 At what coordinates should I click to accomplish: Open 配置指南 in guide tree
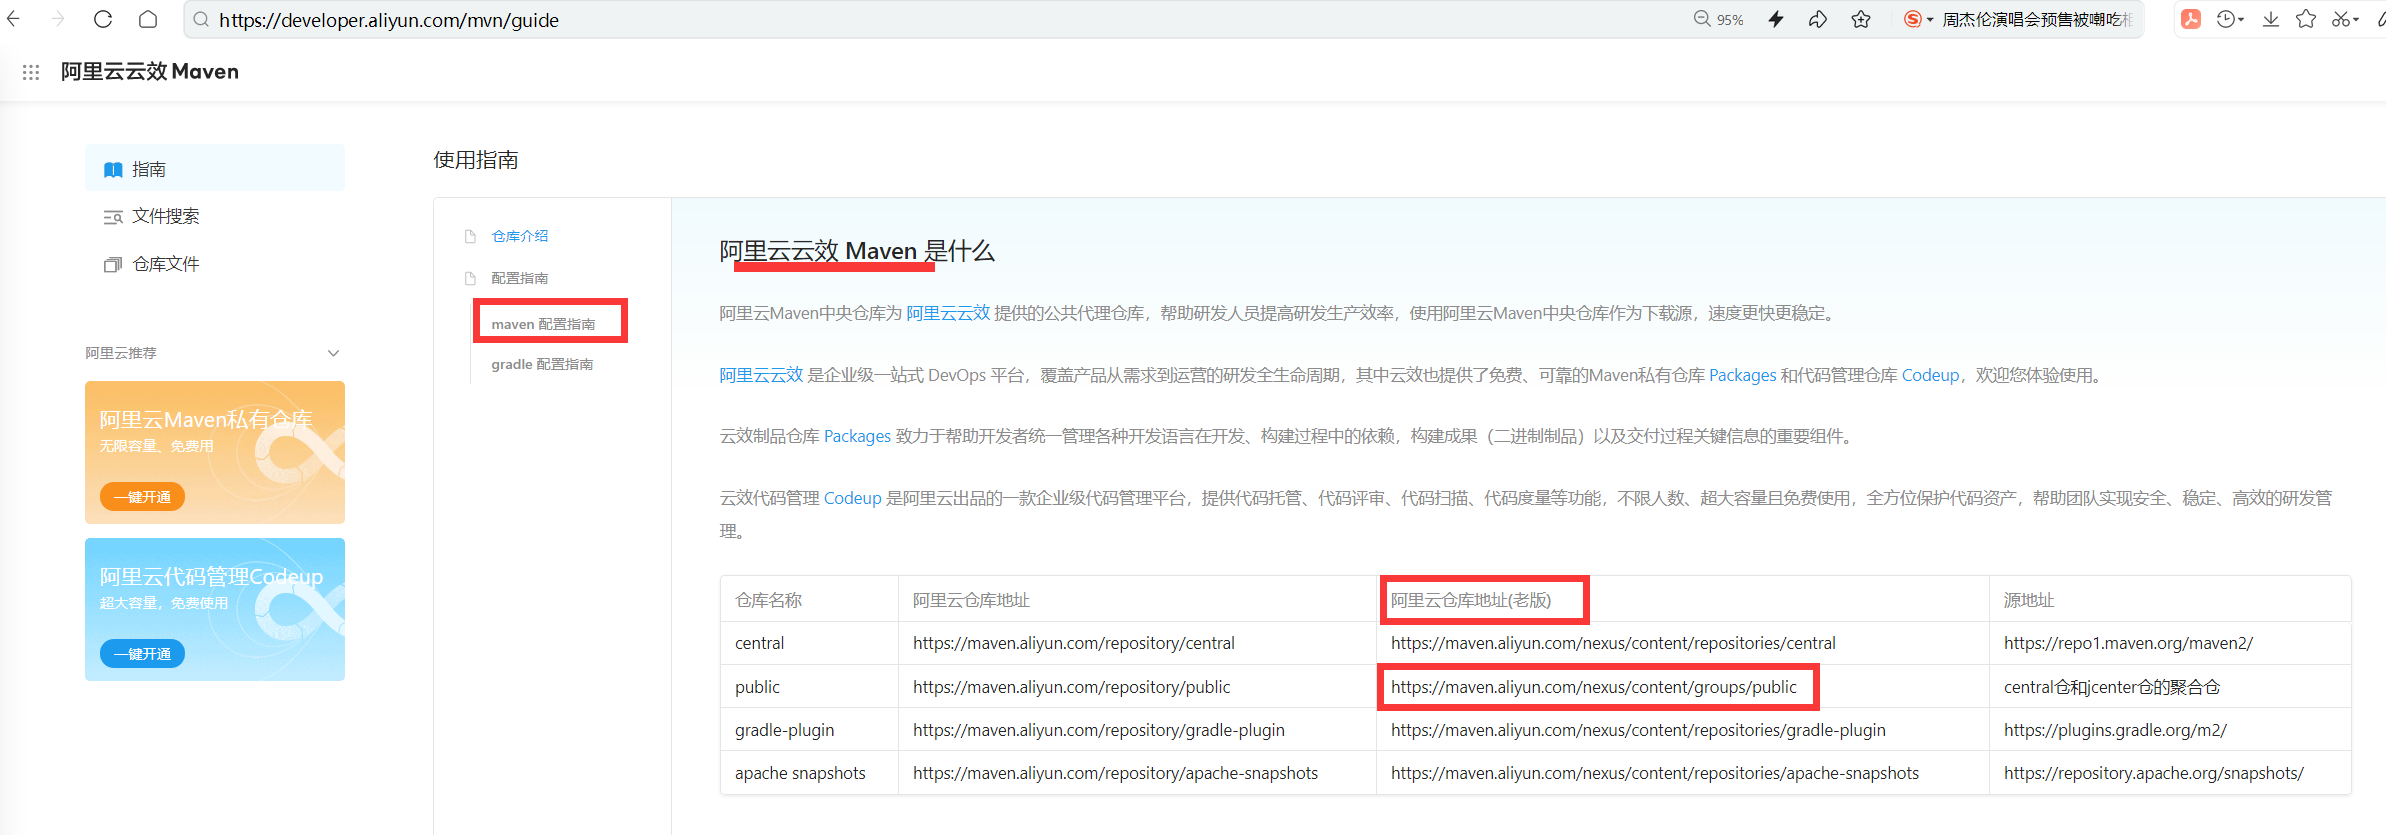pos(520,278)
